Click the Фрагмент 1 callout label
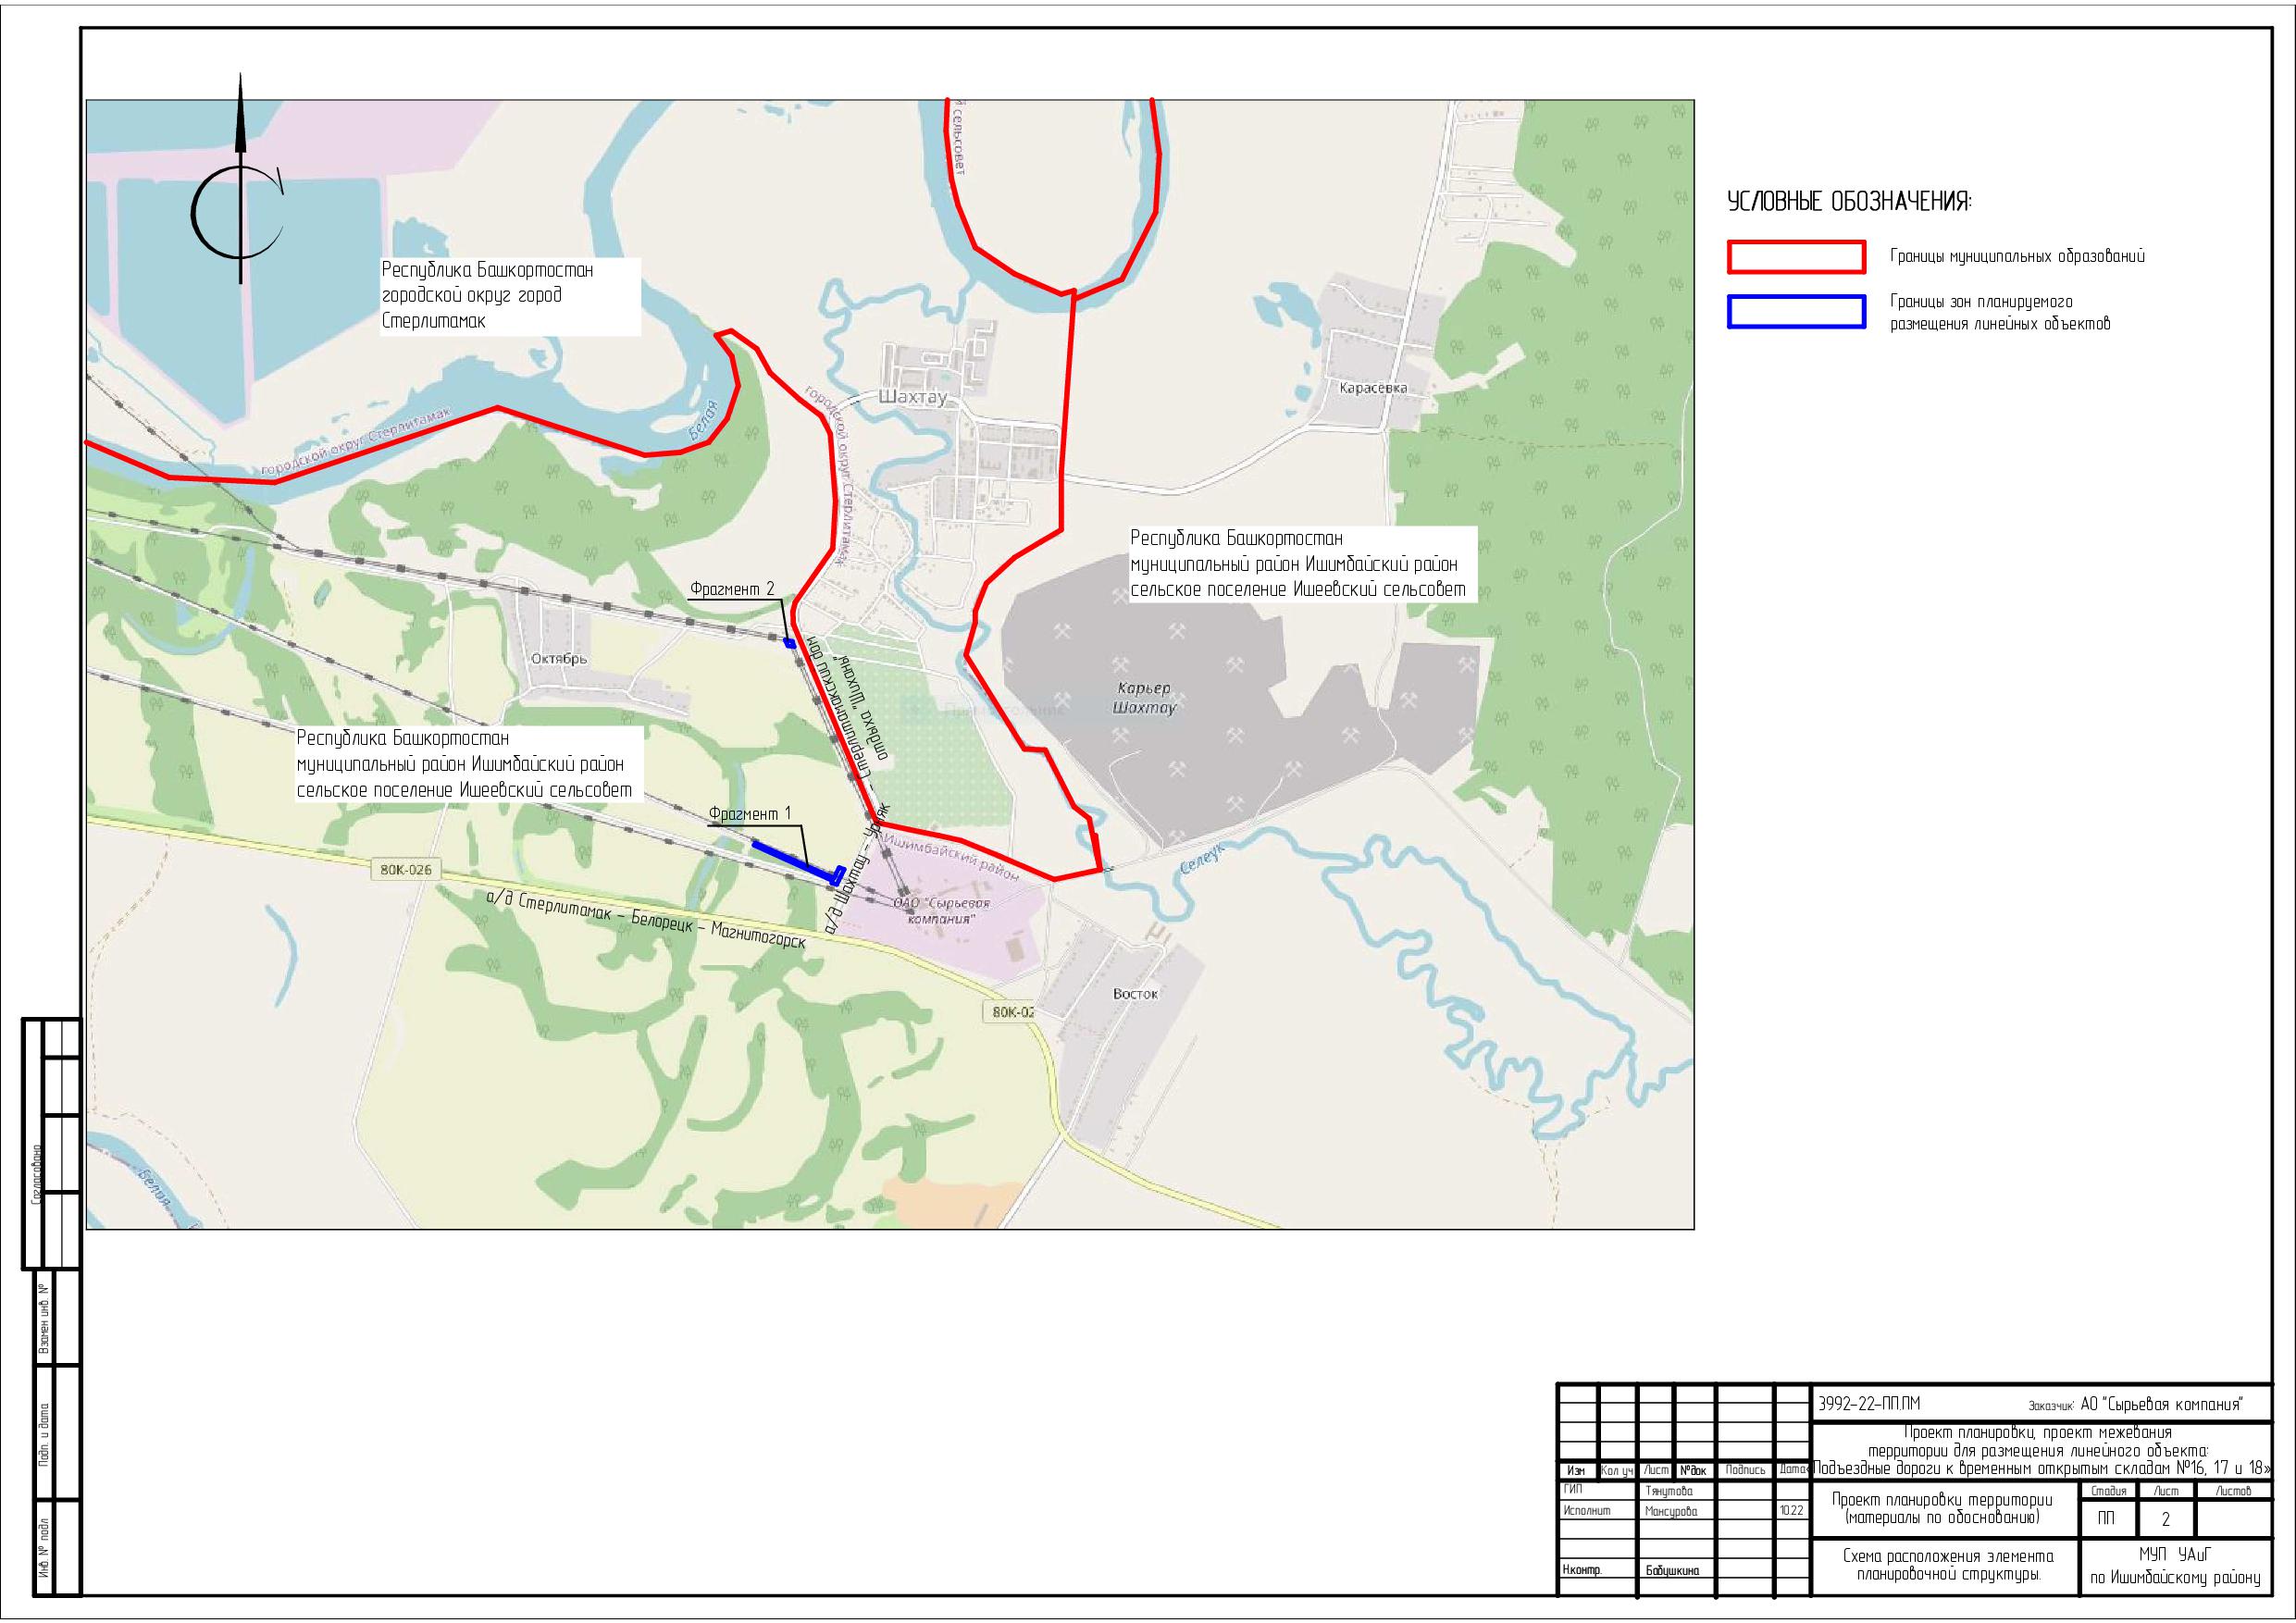The width and height of the screenshot is (2296, 1623). tap(749, 814)
